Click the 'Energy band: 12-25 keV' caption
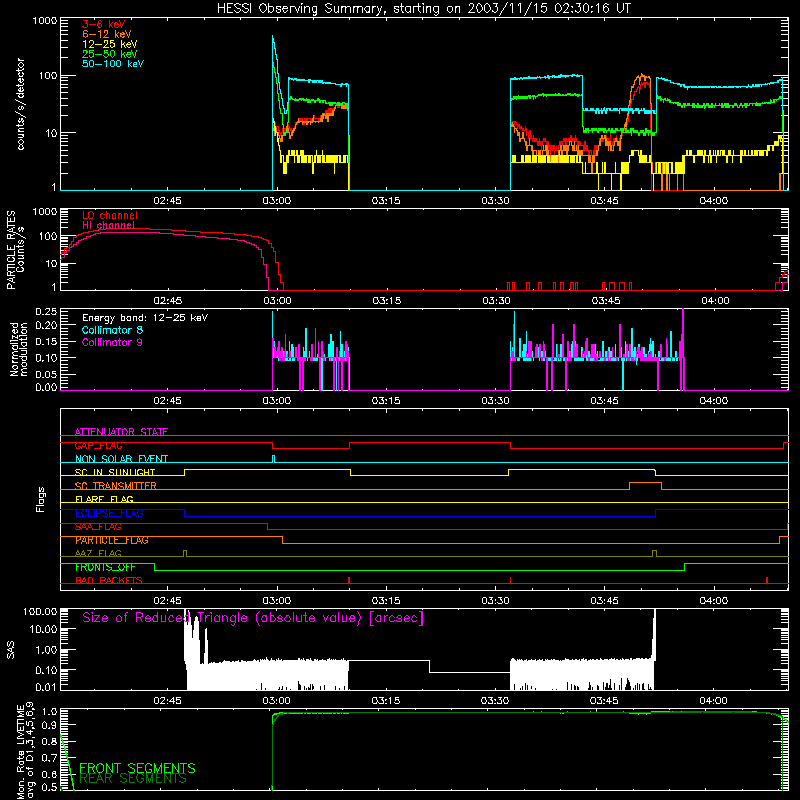This screenshot has width=800, height=800. click(x=145, y=318)
